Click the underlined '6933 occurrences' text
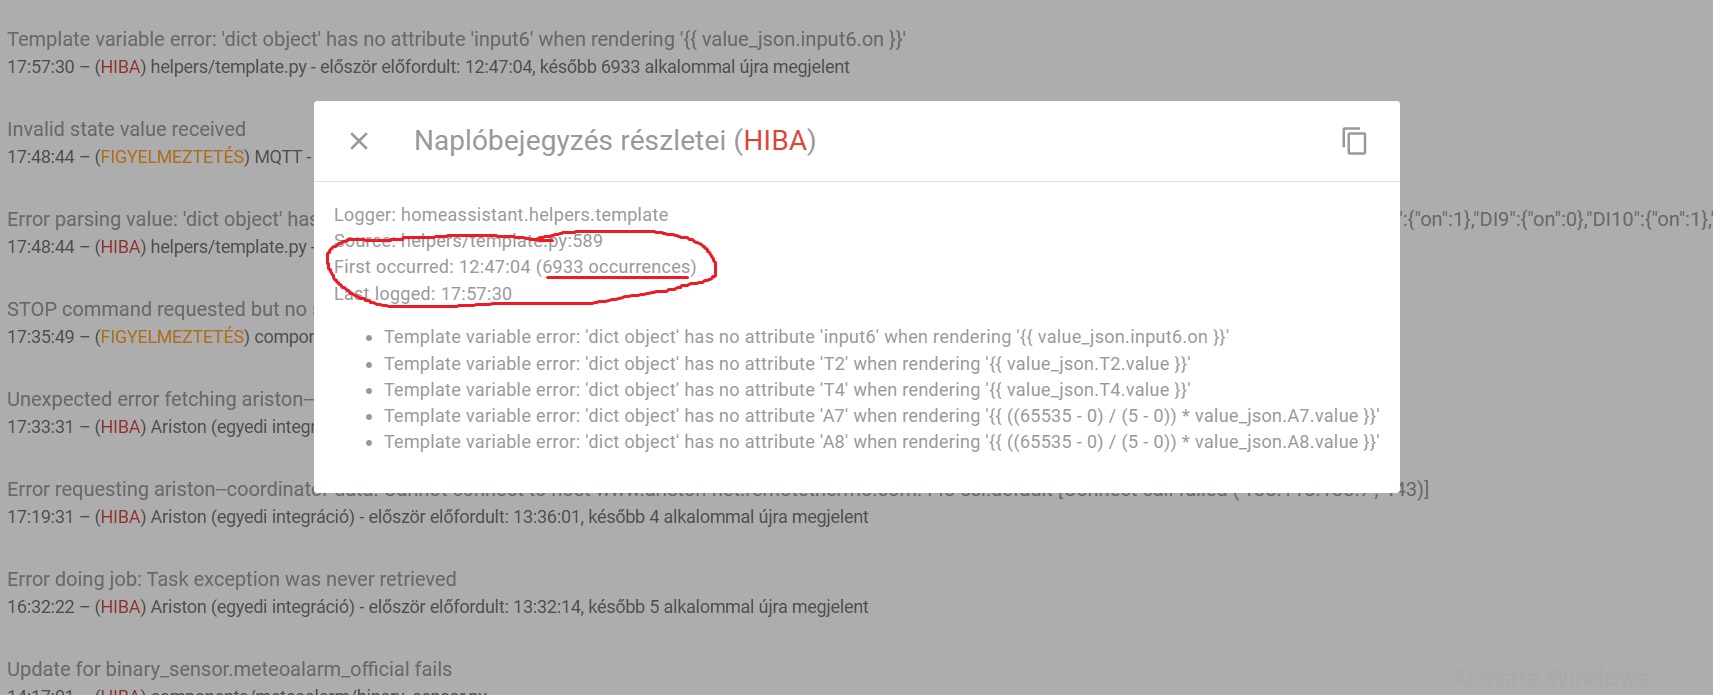This screenshot has height=695, width=1713. coord(616,267)
